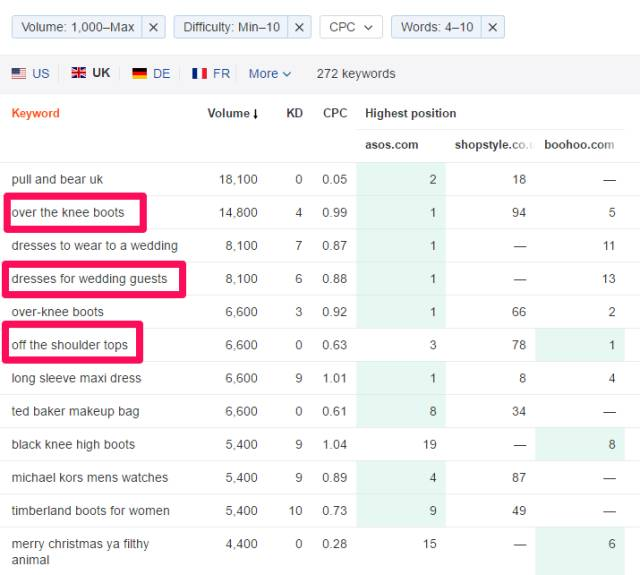Click 'off the shoulder tops' keyword

pos(70,345)
